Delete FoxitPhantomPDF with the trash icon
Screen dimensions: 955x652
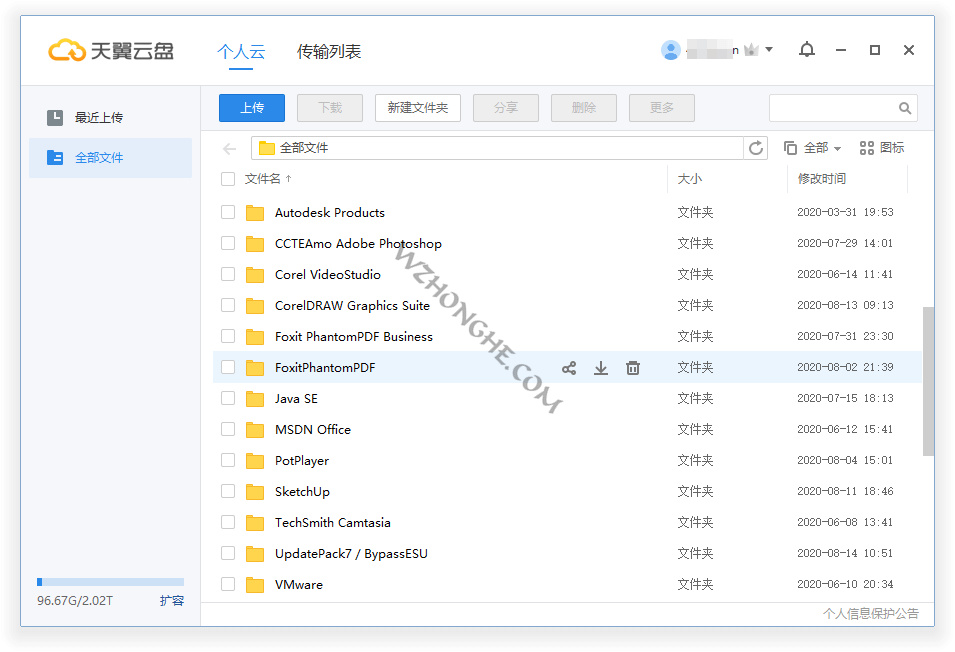[633, 368]
